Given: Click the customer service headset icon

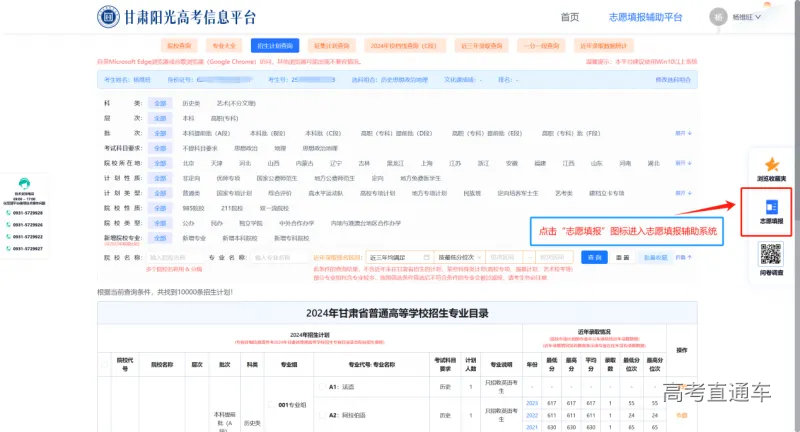Looking at the screenshot, I should (24, 184).
